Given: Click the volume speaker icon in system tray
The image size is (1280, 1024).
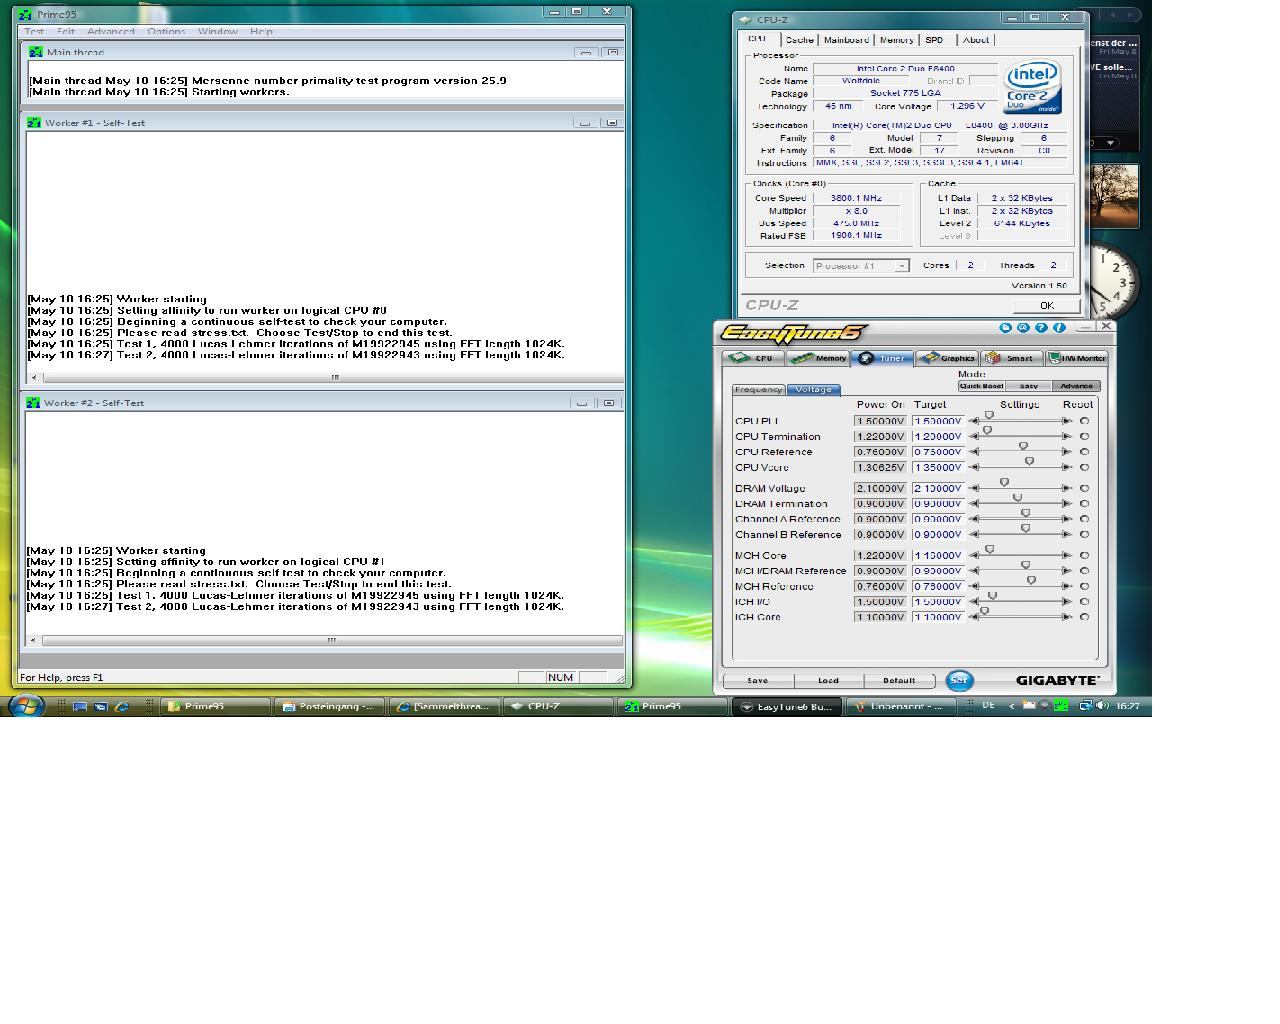Looking at the screenshot, I should (1102, 705).
